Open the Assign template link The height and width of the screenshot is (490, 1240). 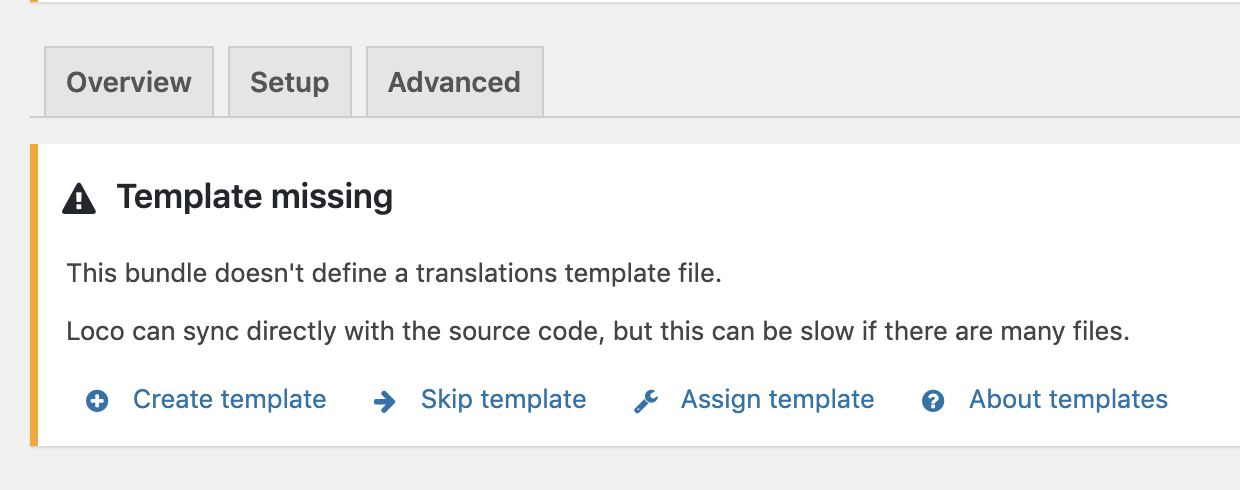(777, 400)
